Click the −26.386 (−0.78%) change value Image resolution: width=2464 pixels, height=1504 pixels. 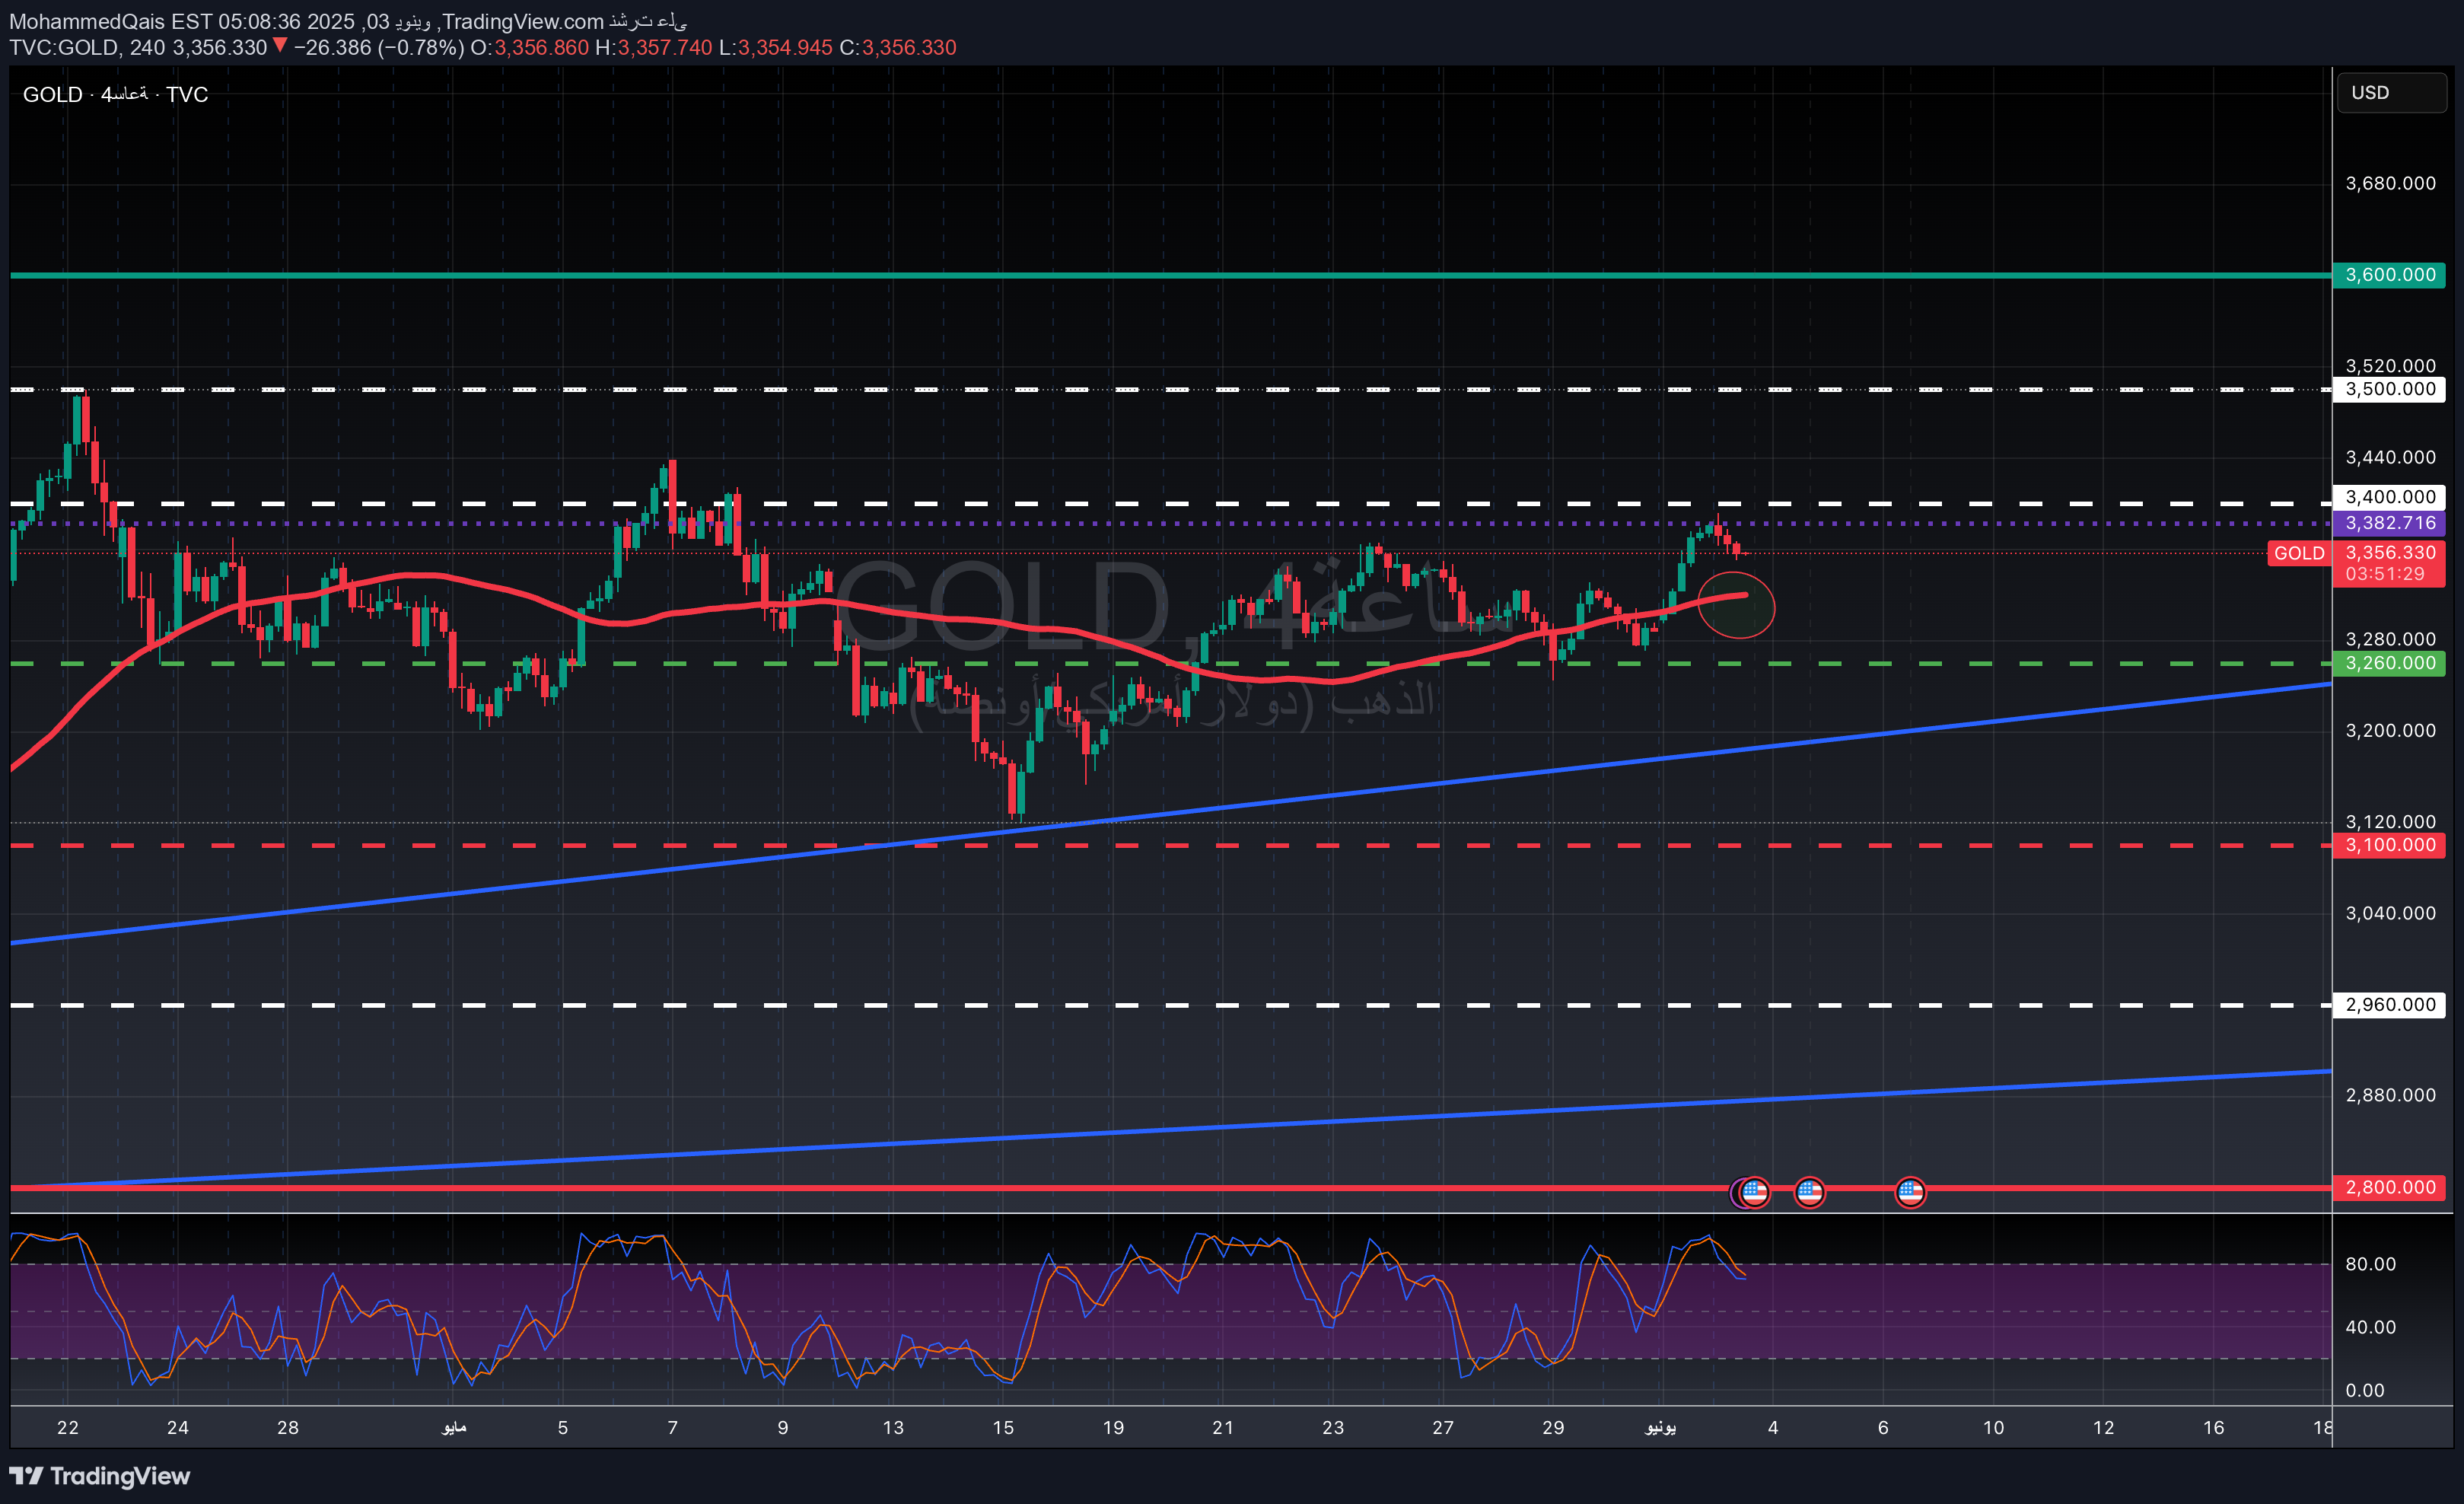click(x=378, y=48)
